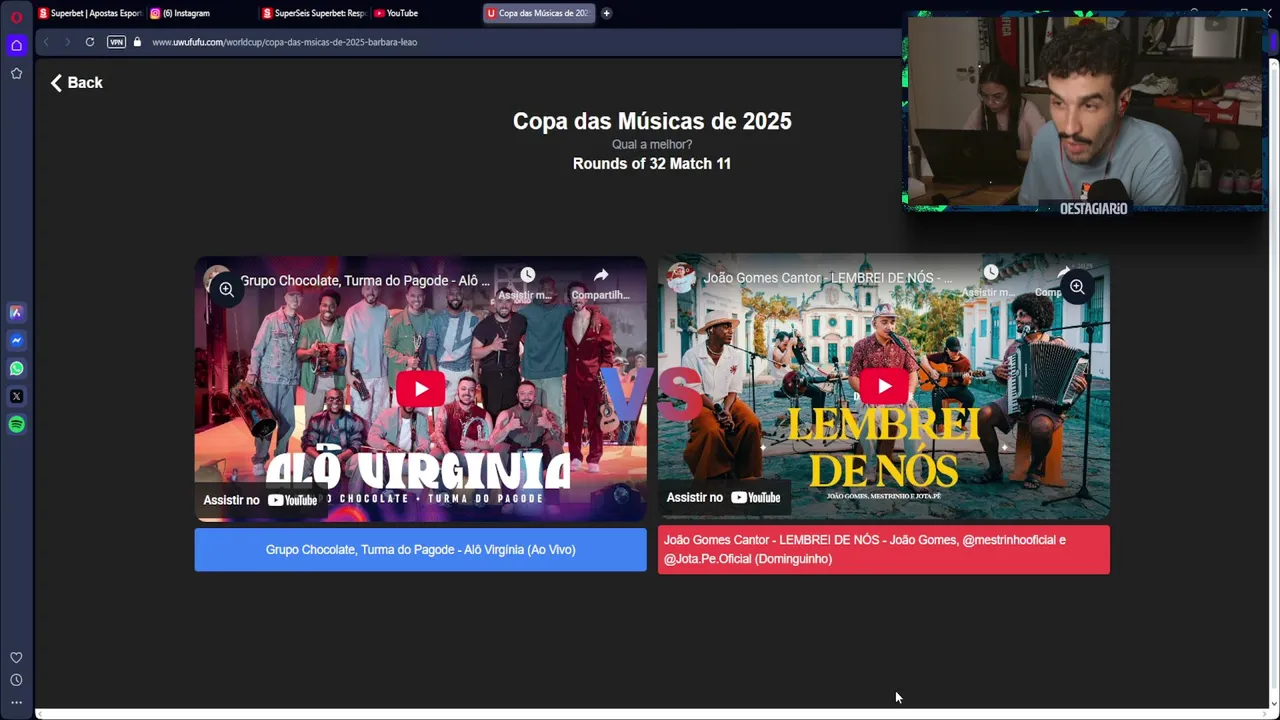The height and width of the screenshot is (720, 1280).
Task: Play the Alô Virginia YouTube video
Action: pos(420,389)
